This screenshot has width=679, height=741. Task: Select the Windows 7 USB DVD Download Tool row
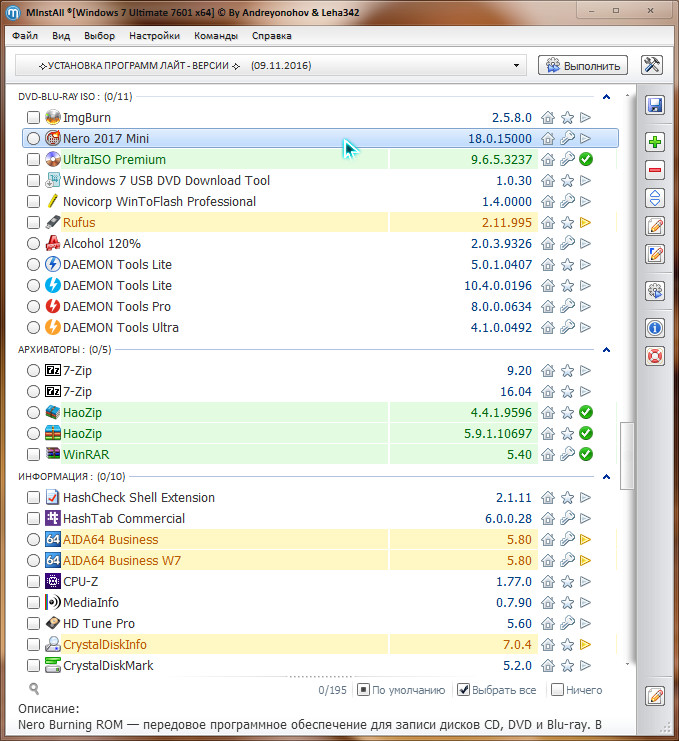tap(320, 181)
